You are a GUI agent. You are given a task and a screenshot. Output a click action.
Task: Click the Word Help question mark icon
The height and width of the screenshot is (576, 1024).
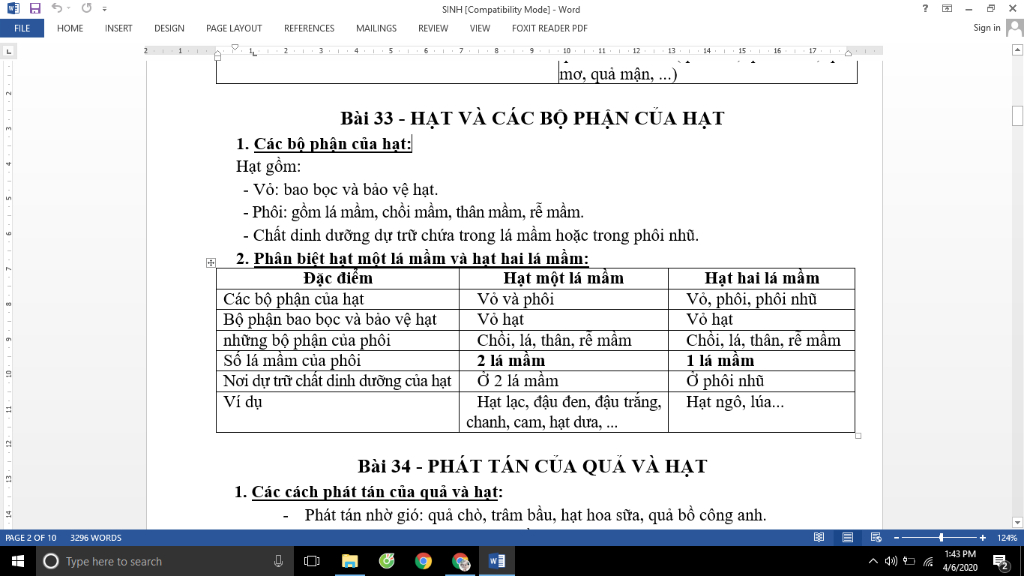[x=925, y=8]
